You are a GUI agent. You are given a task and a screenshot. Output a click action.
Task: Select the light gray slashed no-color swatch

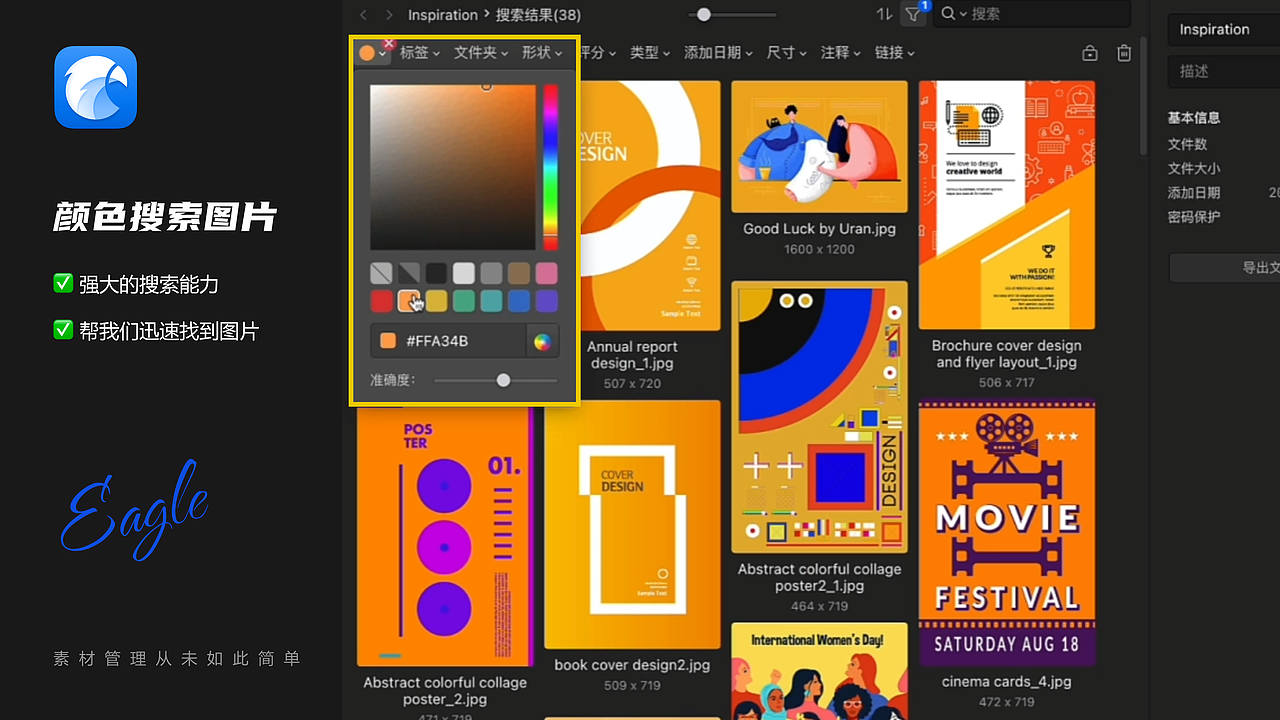click(x=382, y=273)
